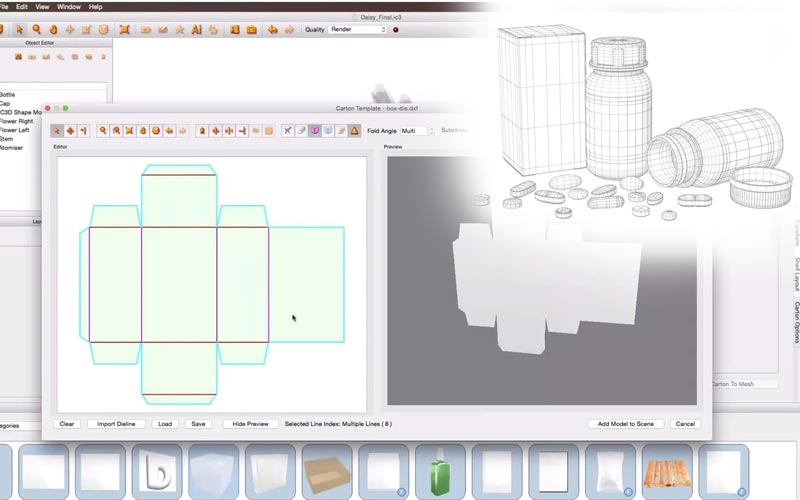The height and width of the screenshot is (500, 800).
Task: Click the green pen icon in Carton toolbar
Action: pos(302,131)
